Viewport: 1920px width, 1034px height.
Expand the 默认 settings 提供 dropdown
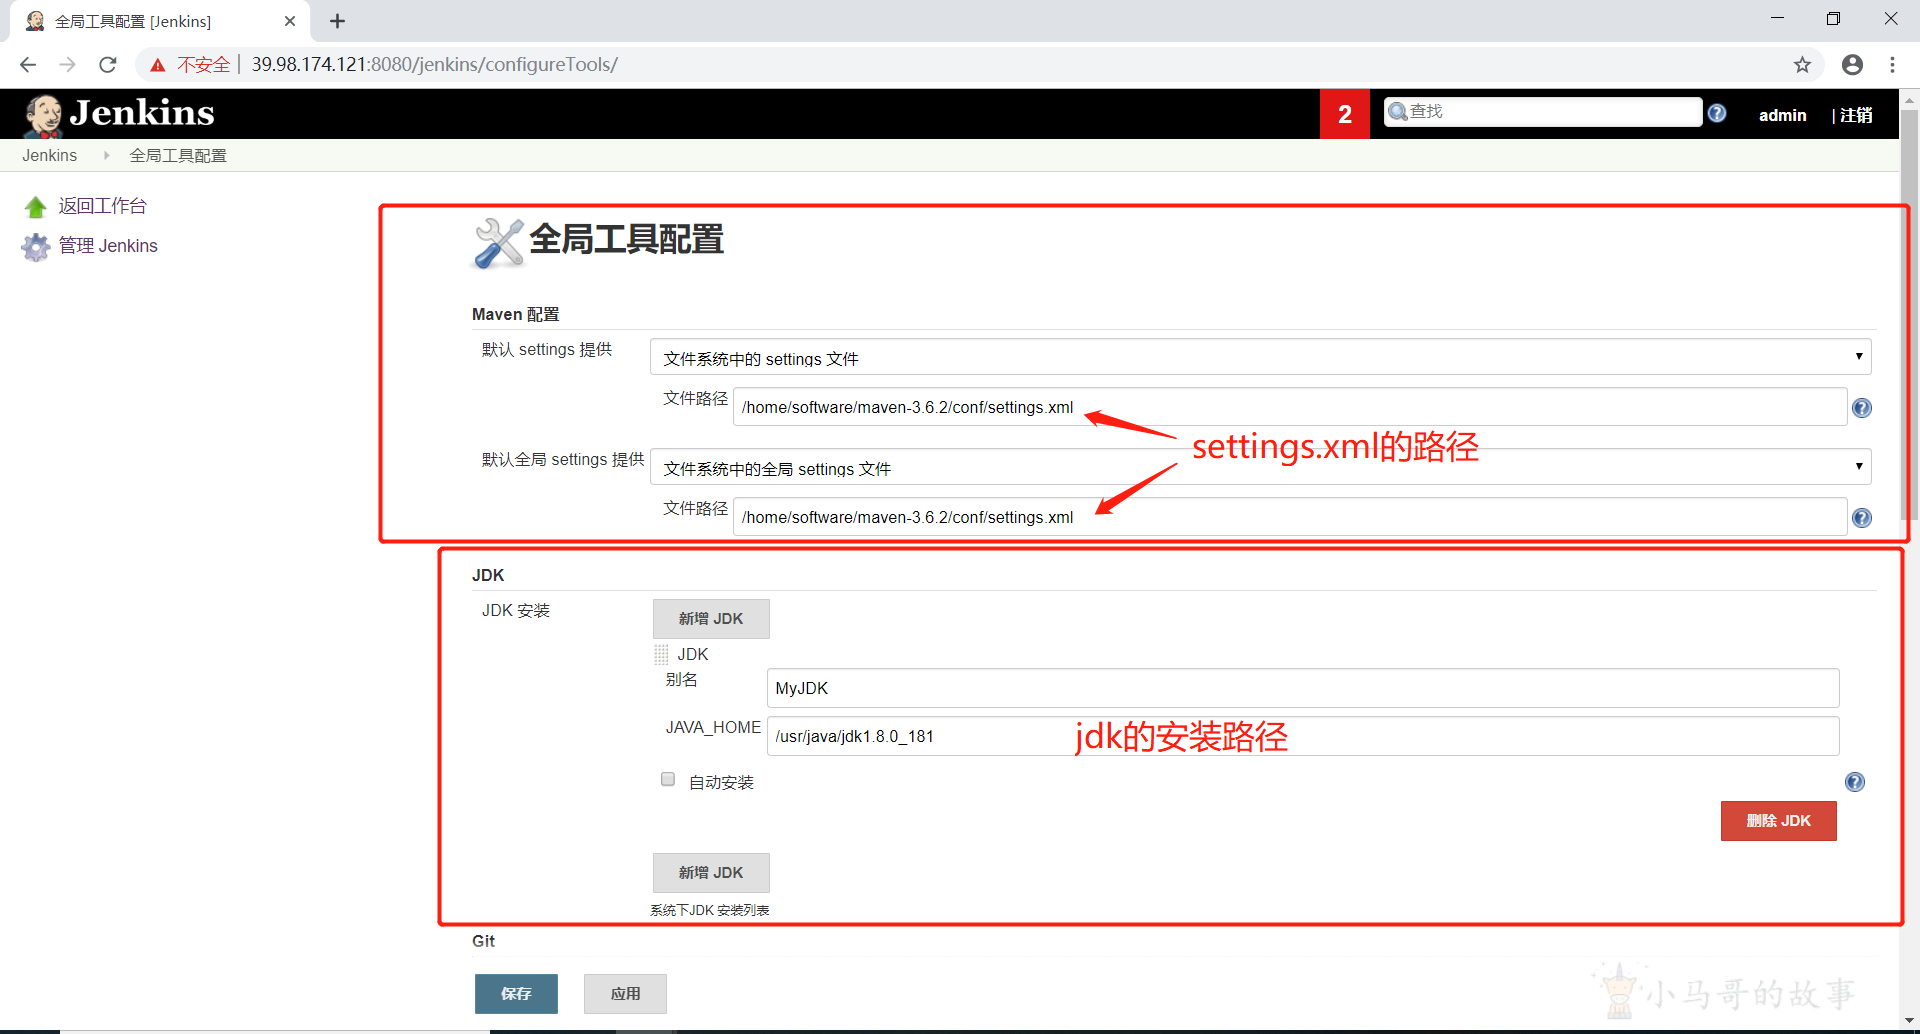[1261, 357]
